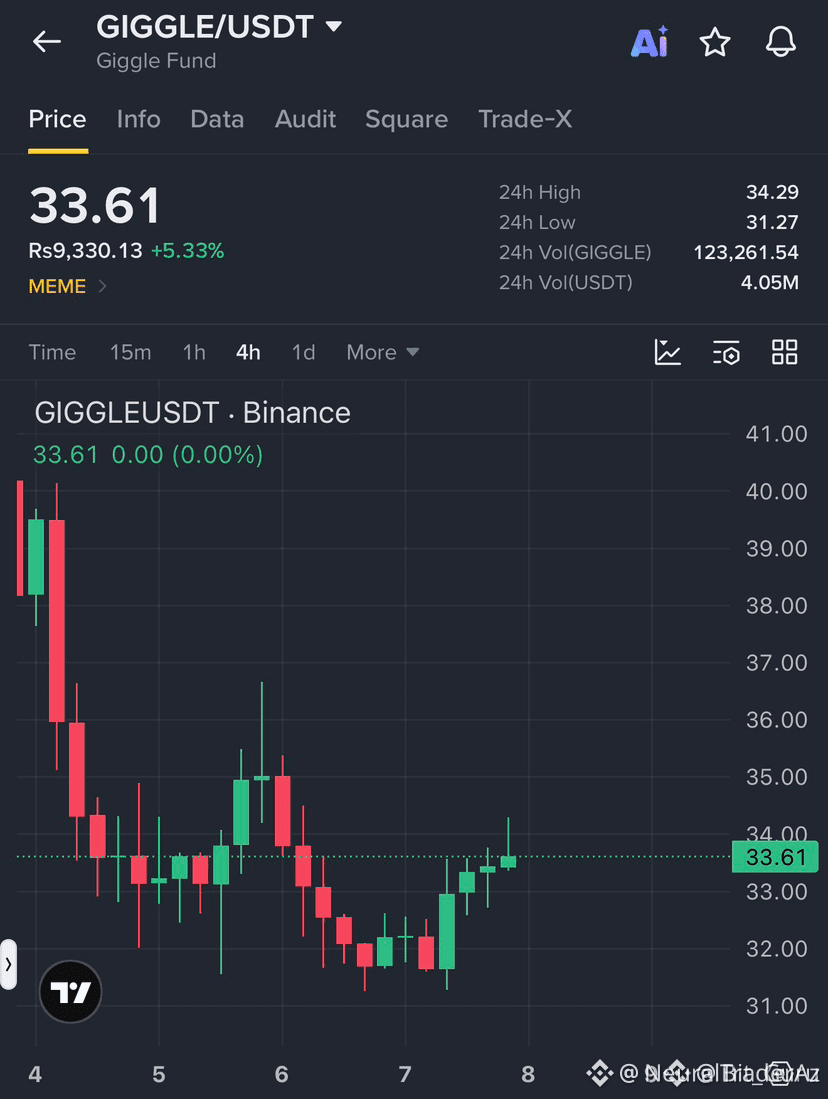Tap date label 7 on time axis
This screenshot has height=1099, width=828.
tap(405, 1074)
